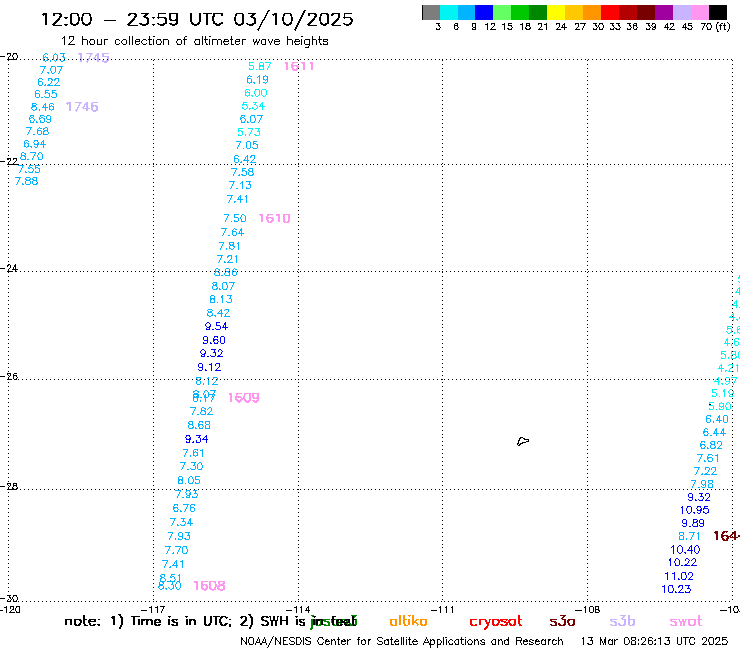The image size is (740, 650).
Task: Click the NOAA/NESDIS credit line
Action: pos(402,641)
